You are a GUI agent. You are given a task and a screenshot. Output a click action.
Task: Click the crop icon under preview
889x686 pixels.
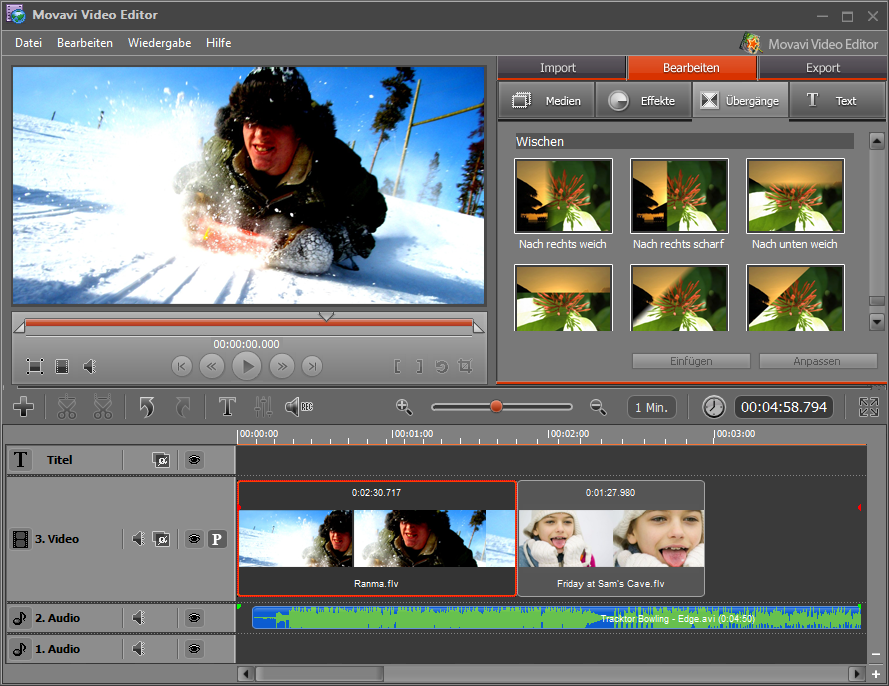pos(464,367)
